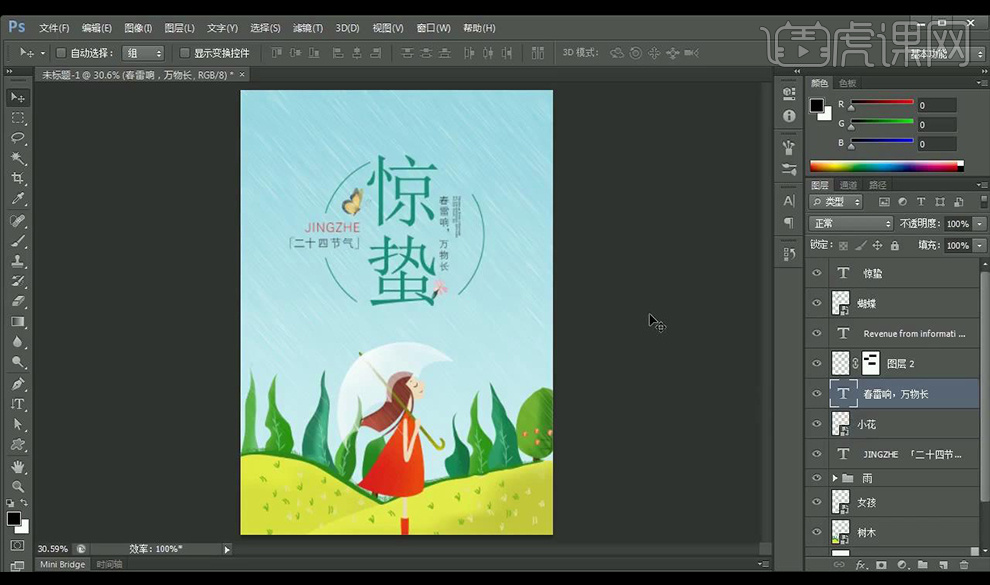Screen dimensions: 990x585
Task: Select the Magic Wand tool
Action: click(x=18, y=158)
